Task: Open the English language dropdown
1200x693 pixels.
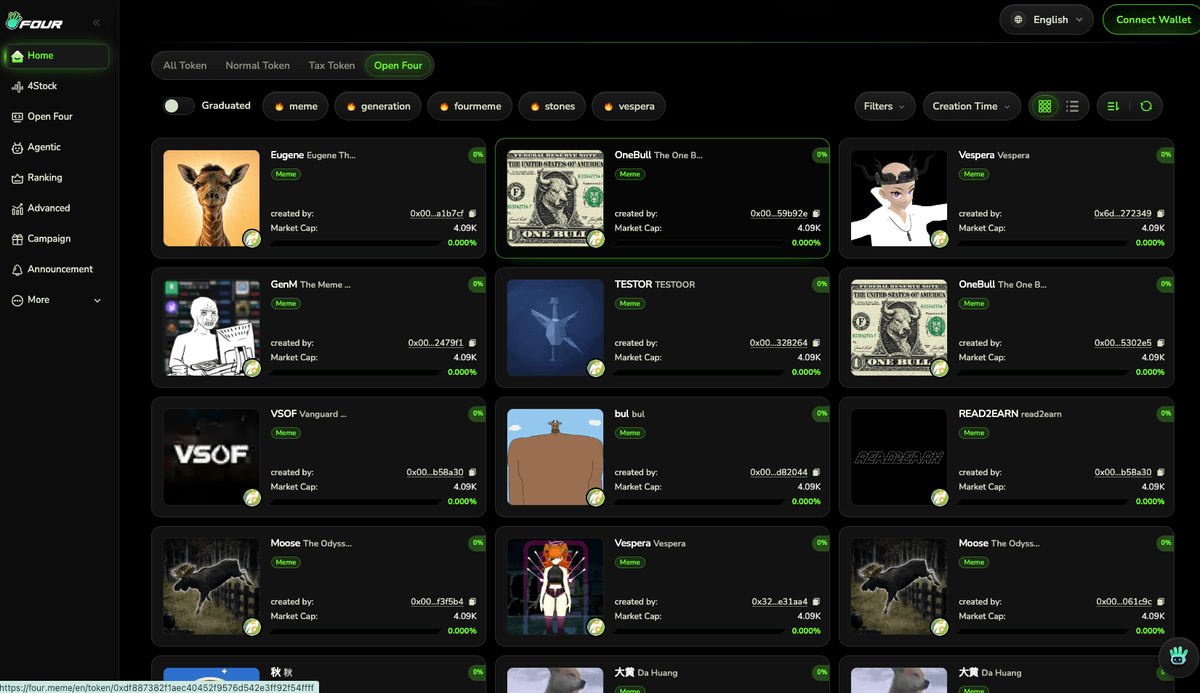Action: tap(1047, 20)
